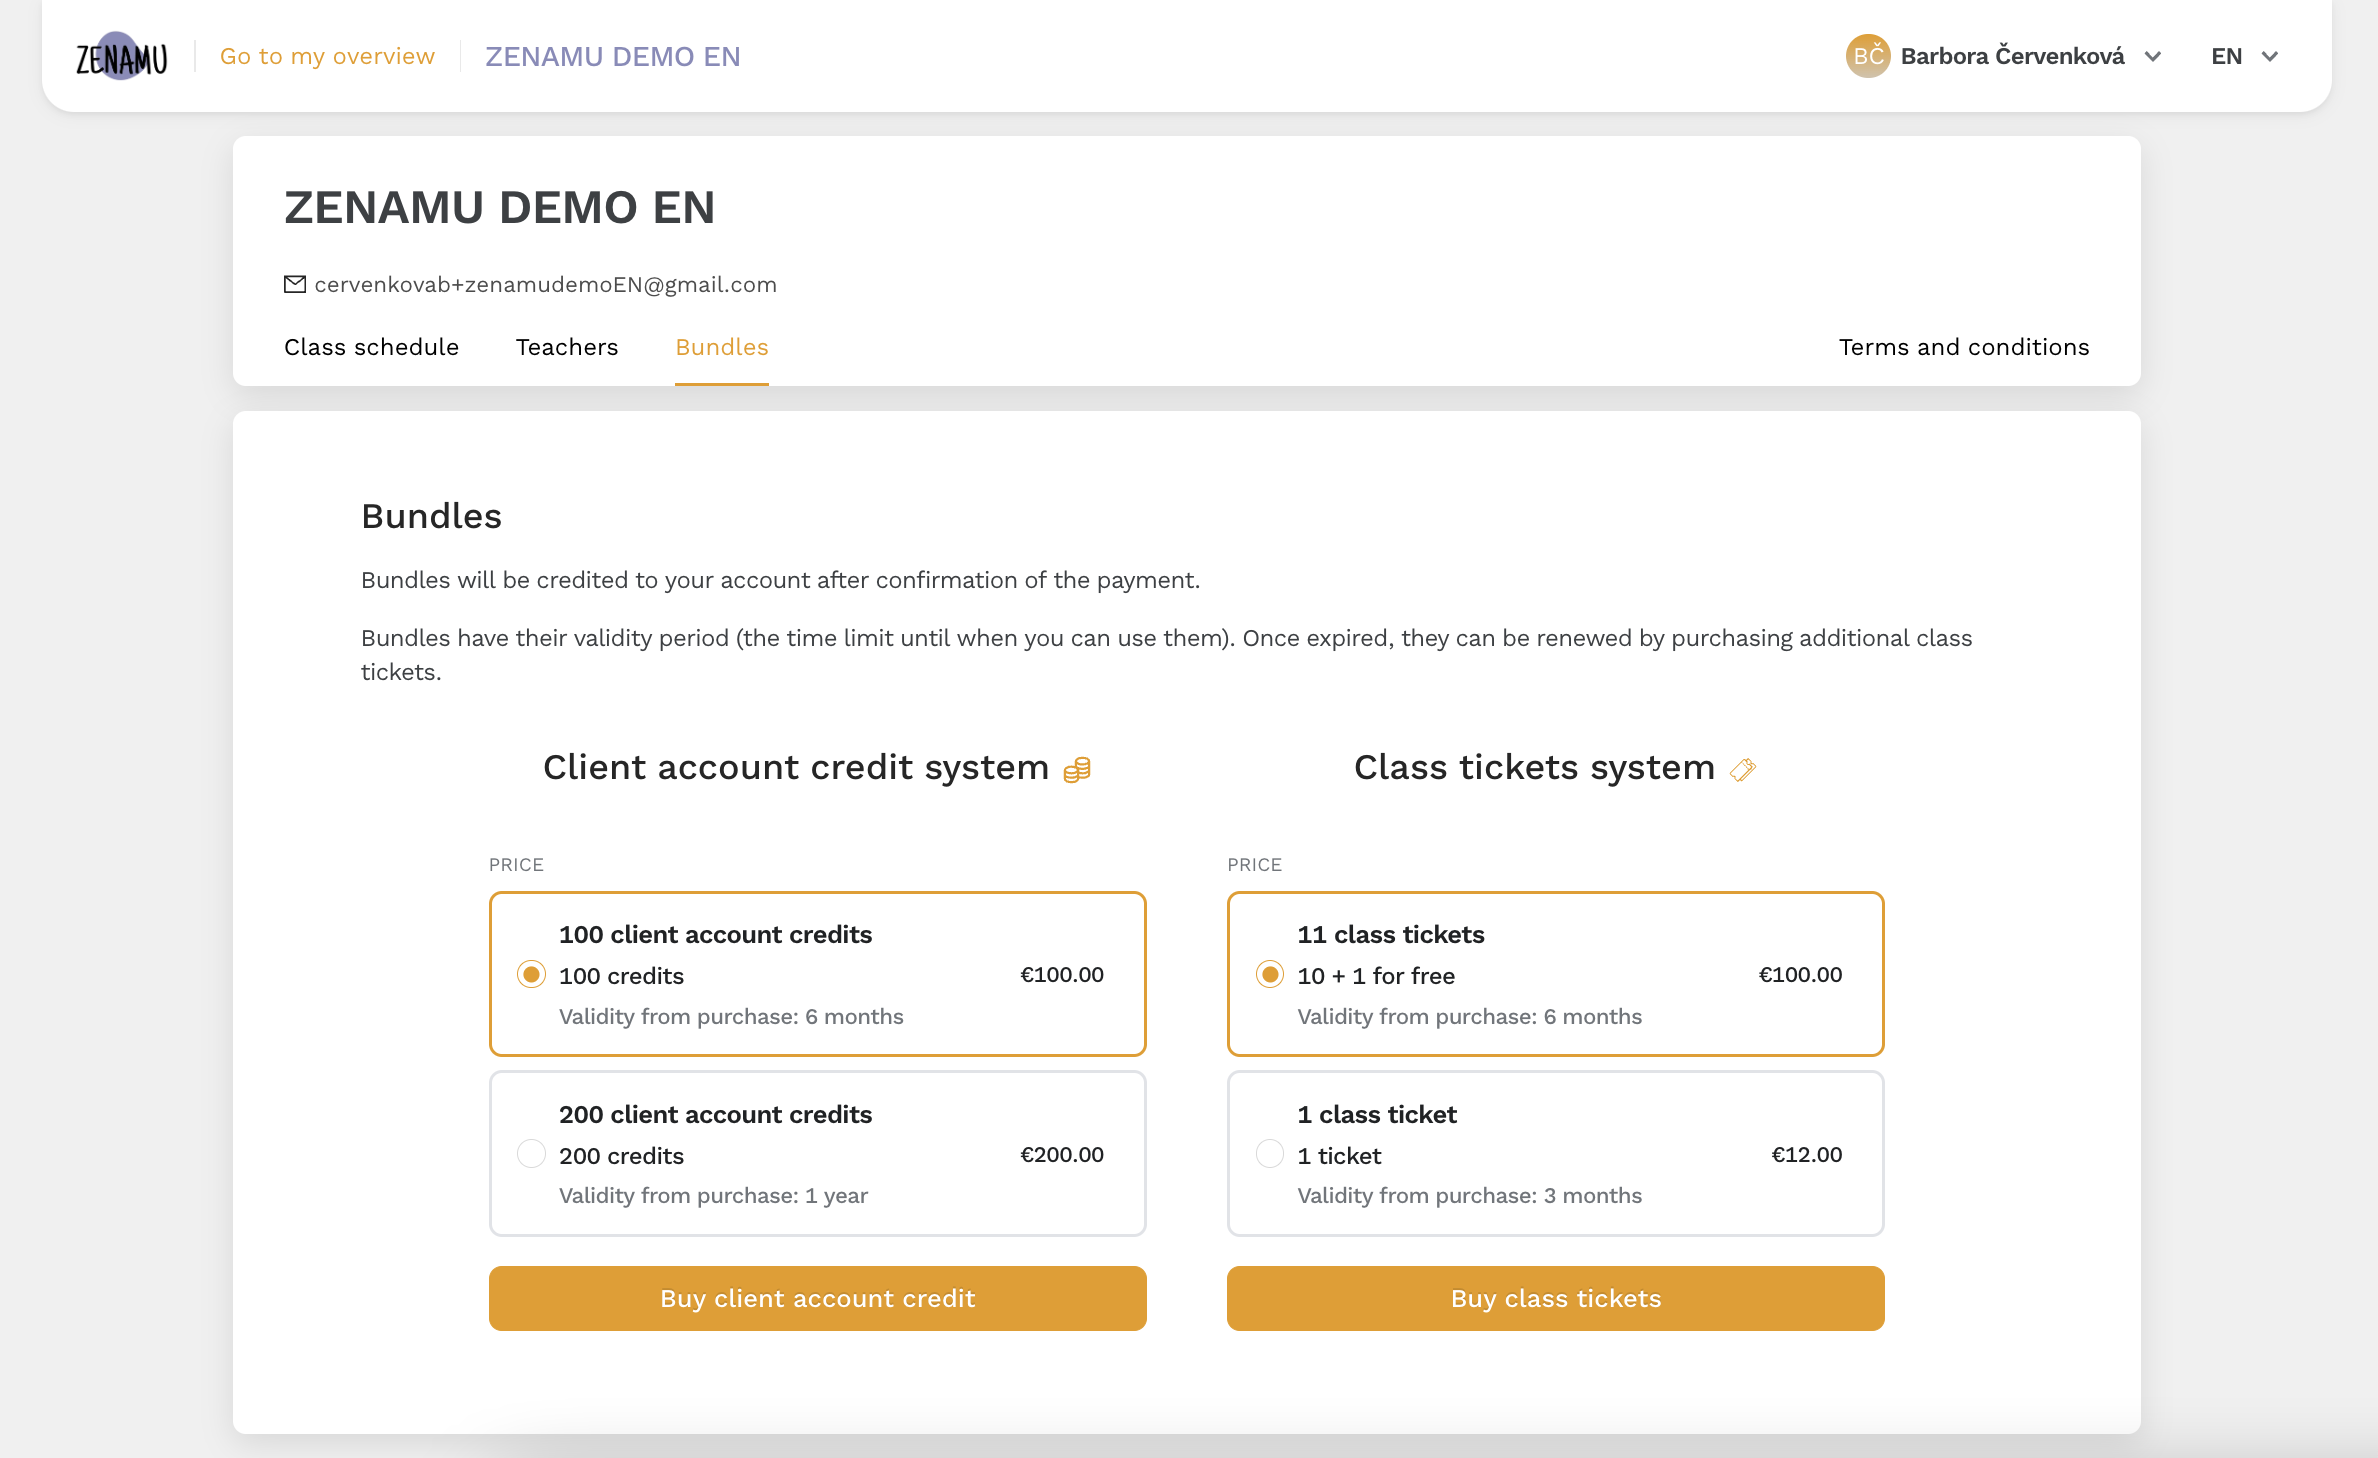Switch to the Class schedule tab
The image size is (2378, 1458).
pyautogui.click(x=372, y=347)
